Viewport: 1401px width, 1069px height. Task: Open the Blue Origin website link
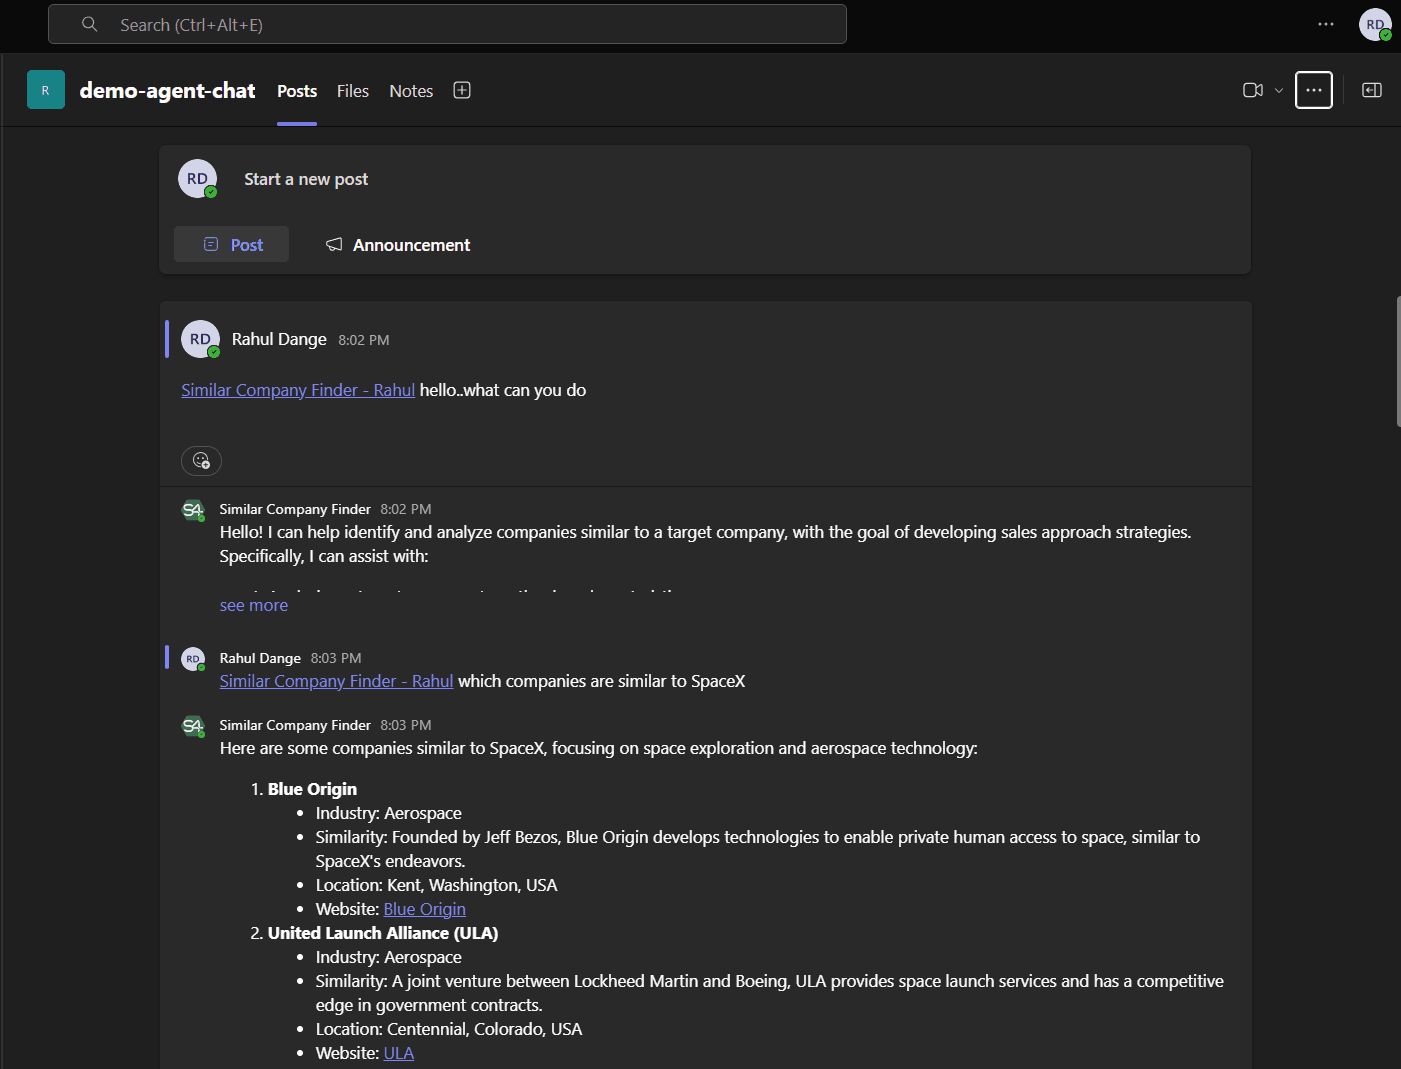tap(424, 909)
